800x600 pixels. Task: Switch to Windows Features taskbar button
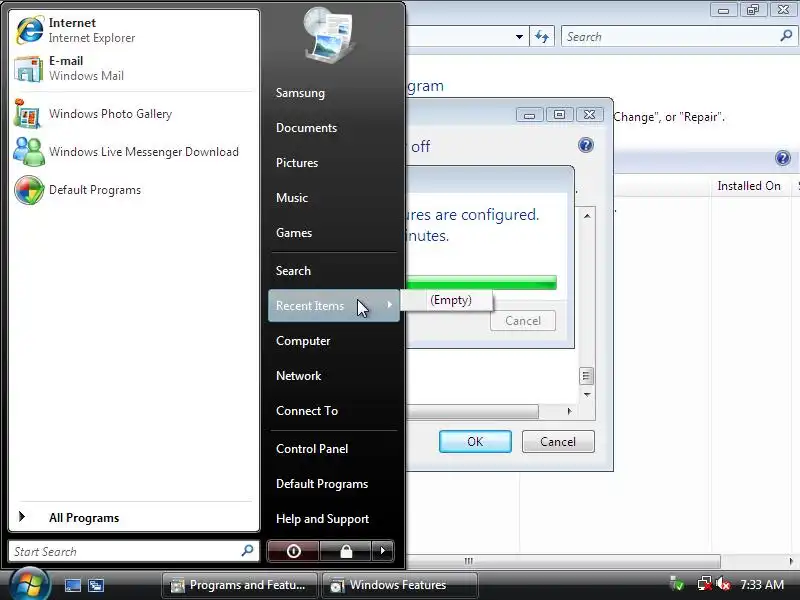400,585
